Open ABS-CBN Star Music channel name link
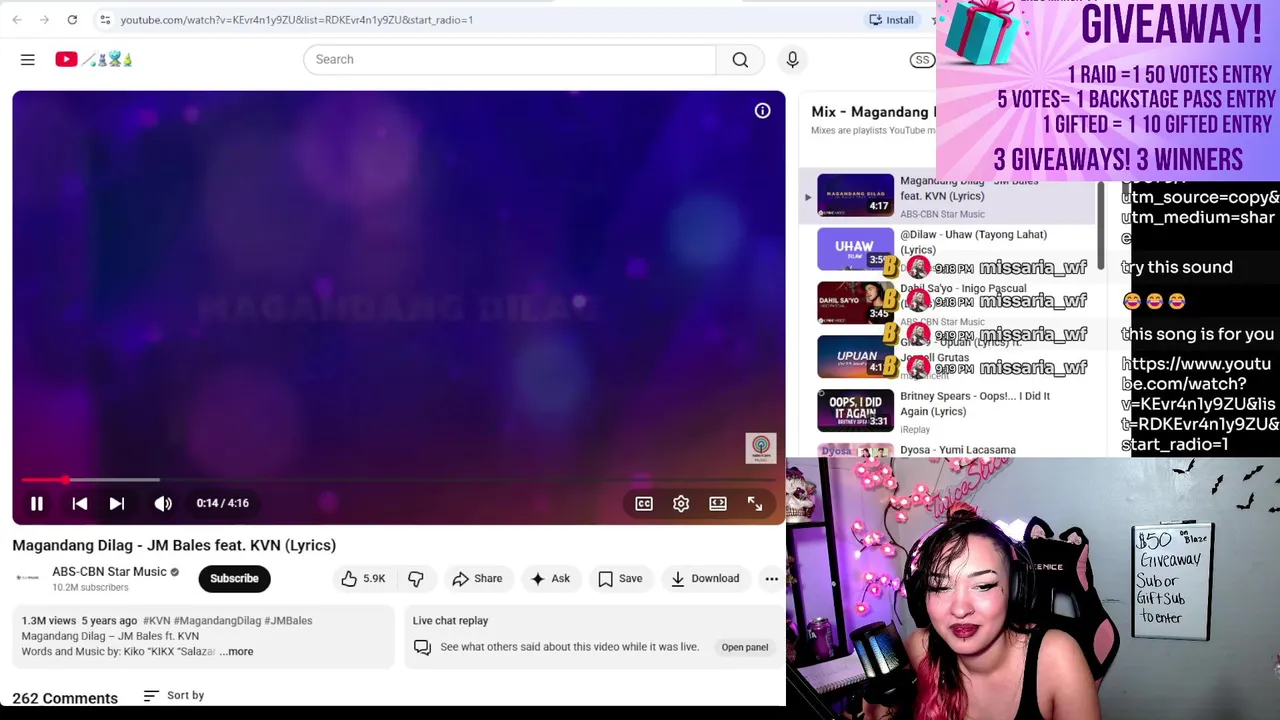Viewport: 1280px width, 720px height. [x=109, y=572]
